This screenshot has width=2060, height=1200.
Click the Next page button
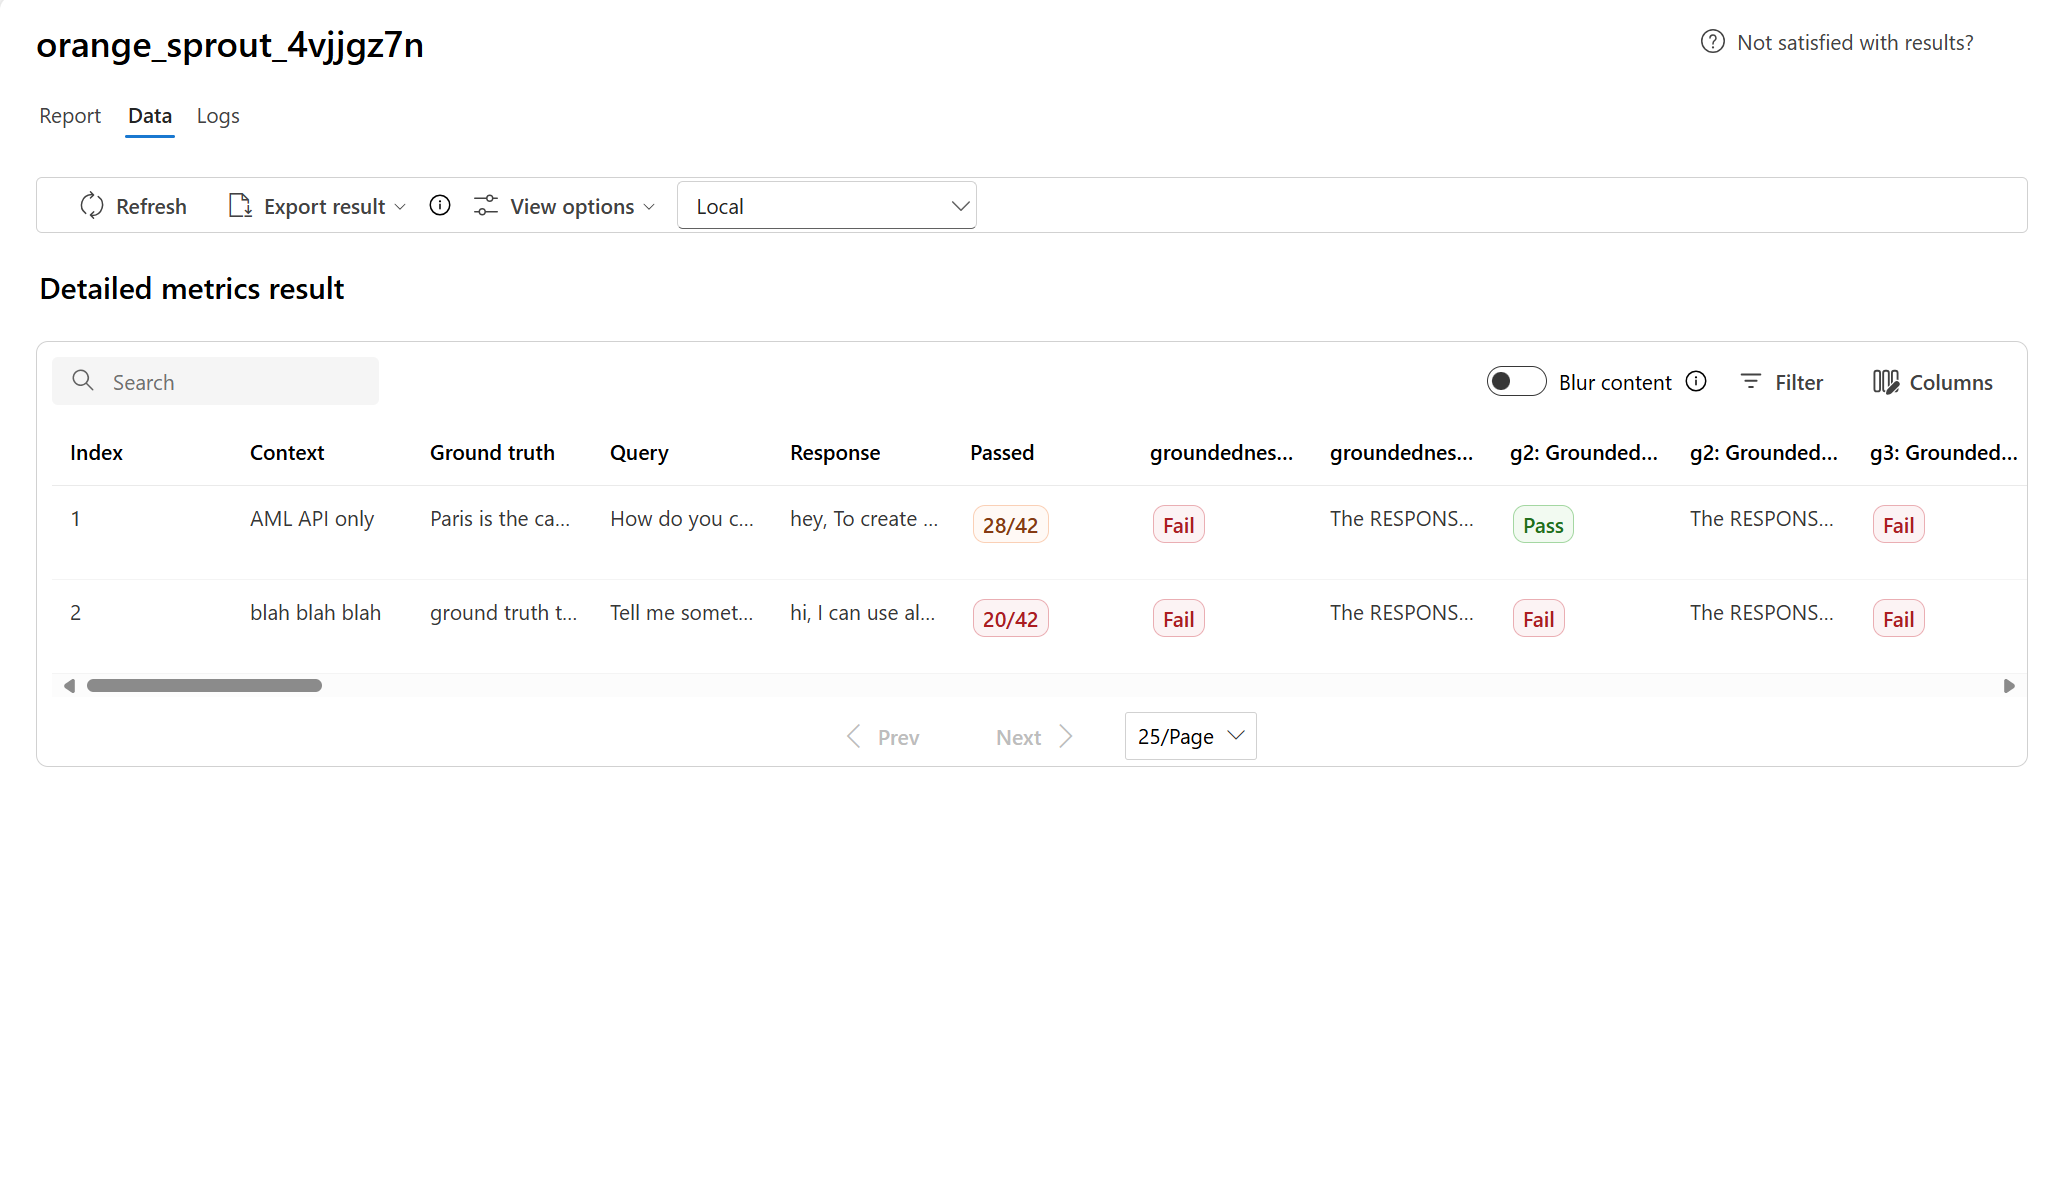tap(1035, 737)
